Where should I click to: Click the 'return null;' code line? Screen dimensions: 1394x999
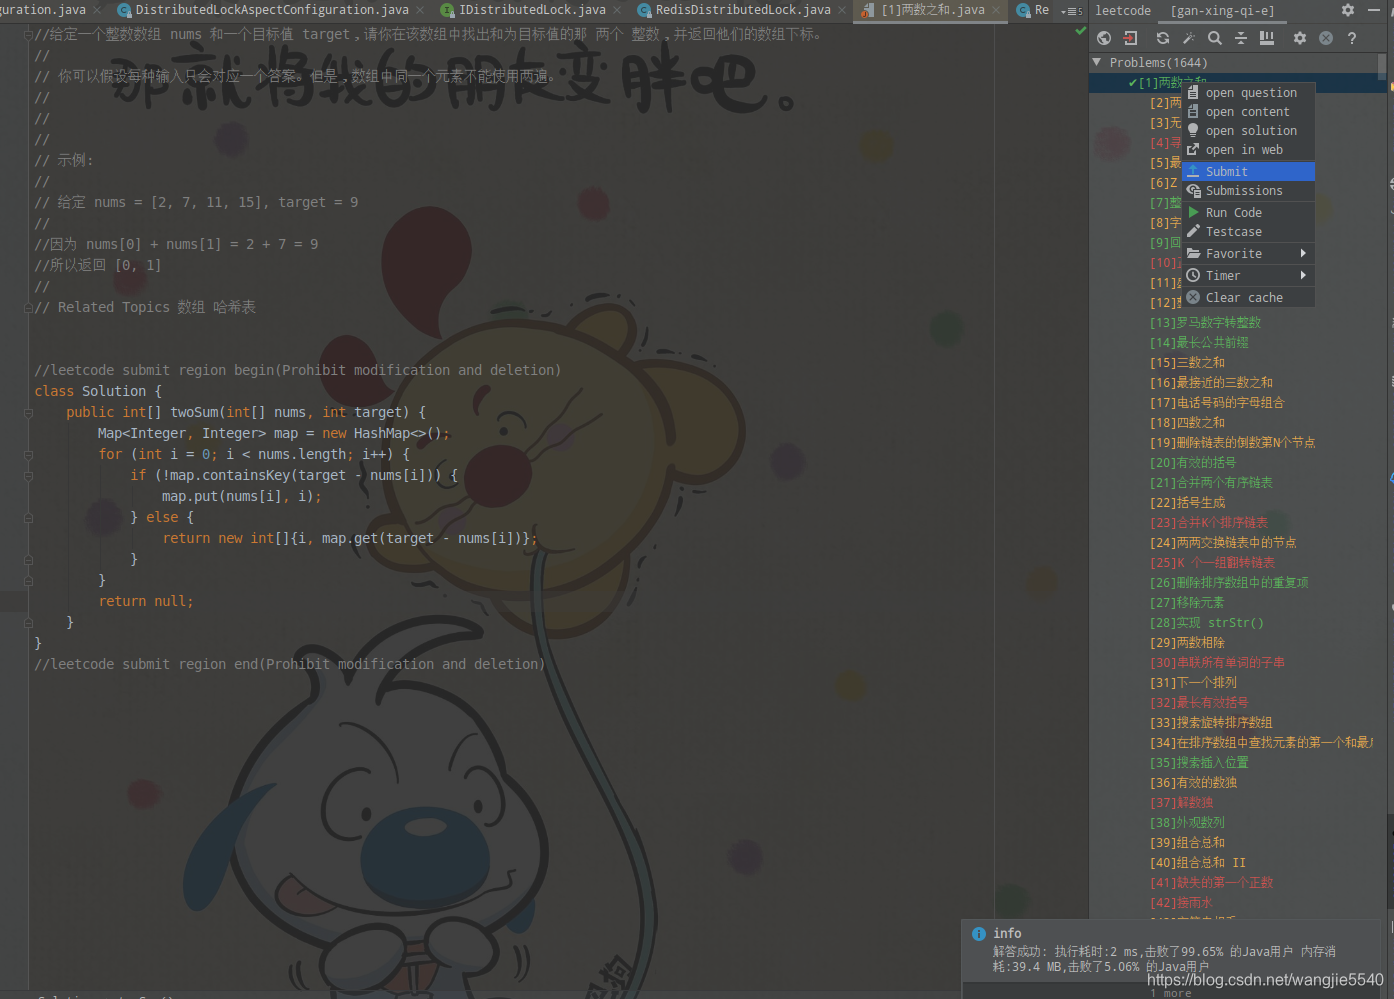point(146,601)
